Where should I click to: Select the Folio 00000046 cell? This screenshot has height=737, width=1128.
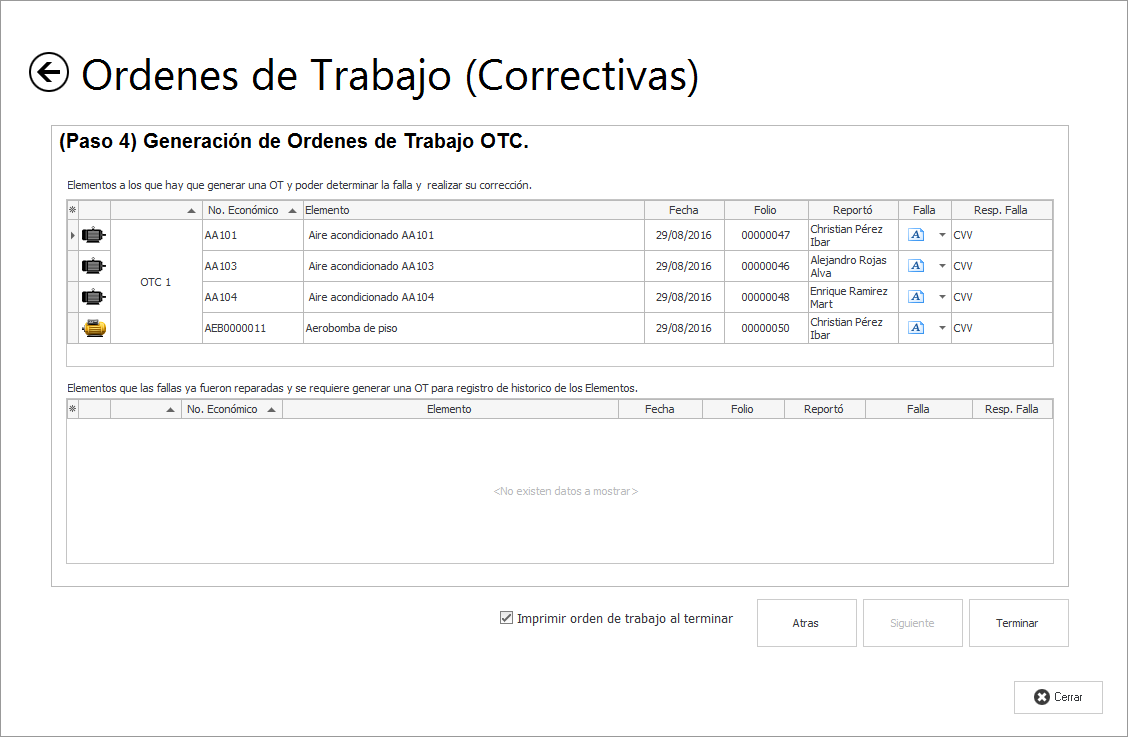pos(765,266)
